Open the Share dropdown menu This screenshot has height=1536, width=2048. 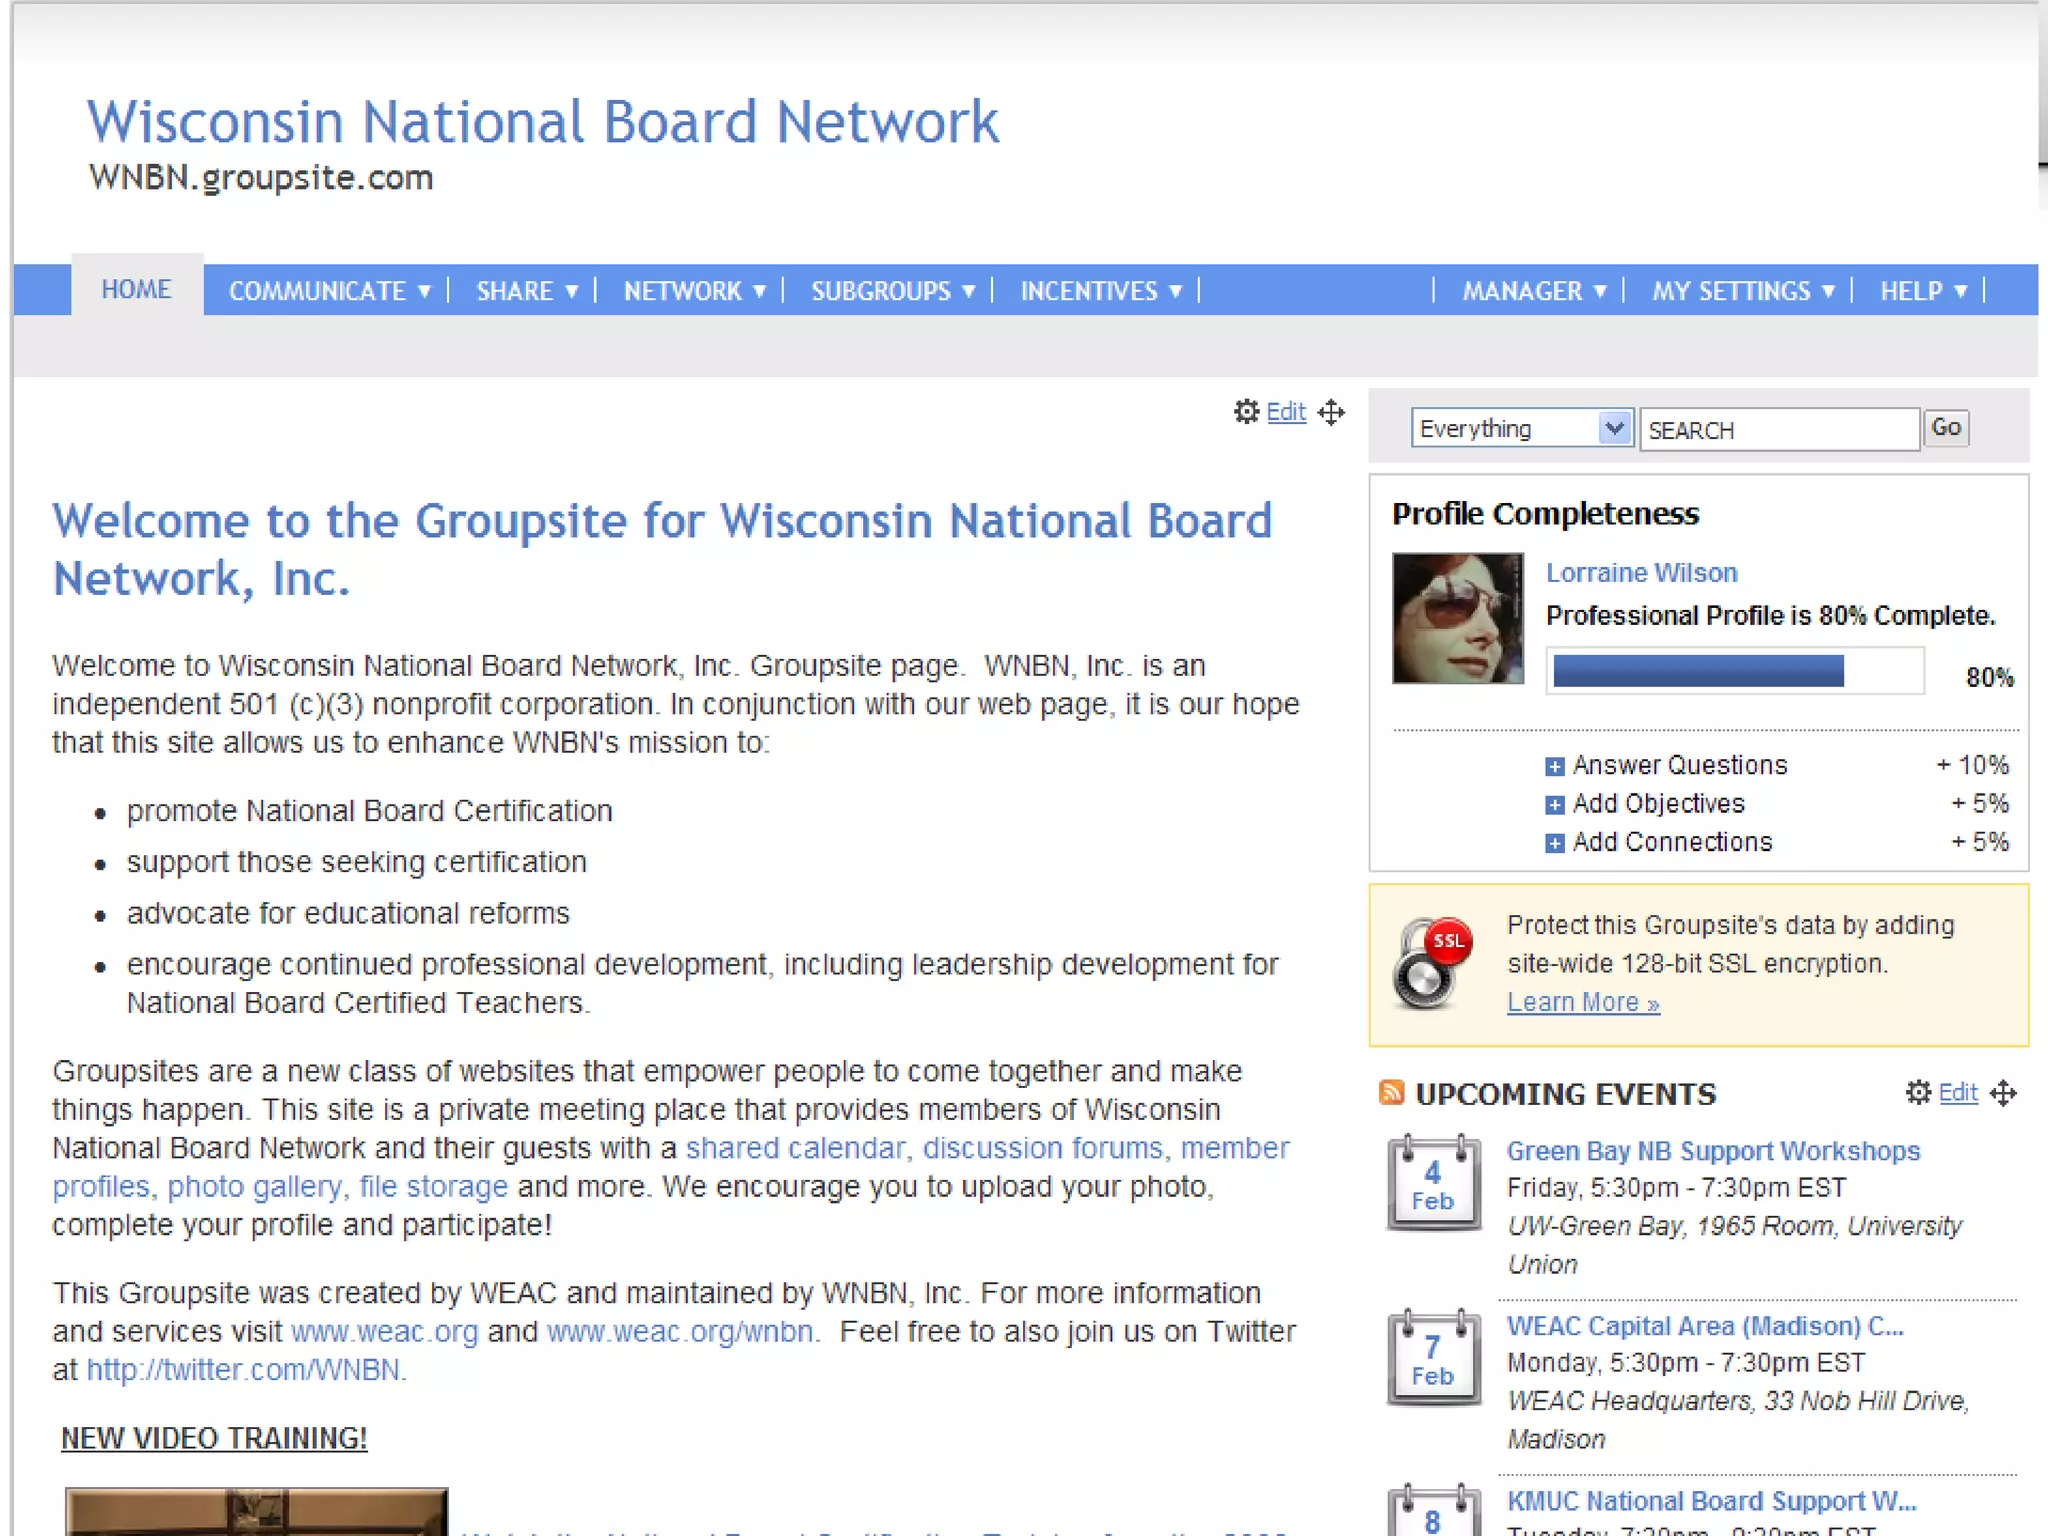click(x=527, y=291)
